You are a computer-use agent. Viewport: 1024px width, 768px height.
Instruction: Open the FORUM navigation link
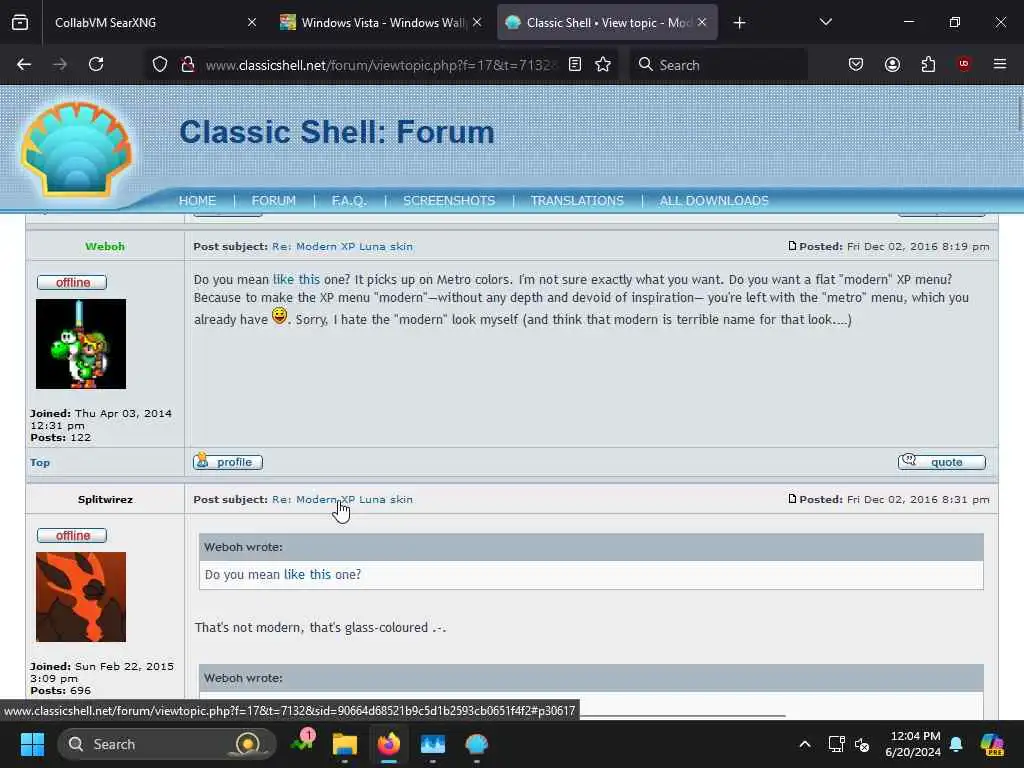pyautogui.click(x=274, y=200)
